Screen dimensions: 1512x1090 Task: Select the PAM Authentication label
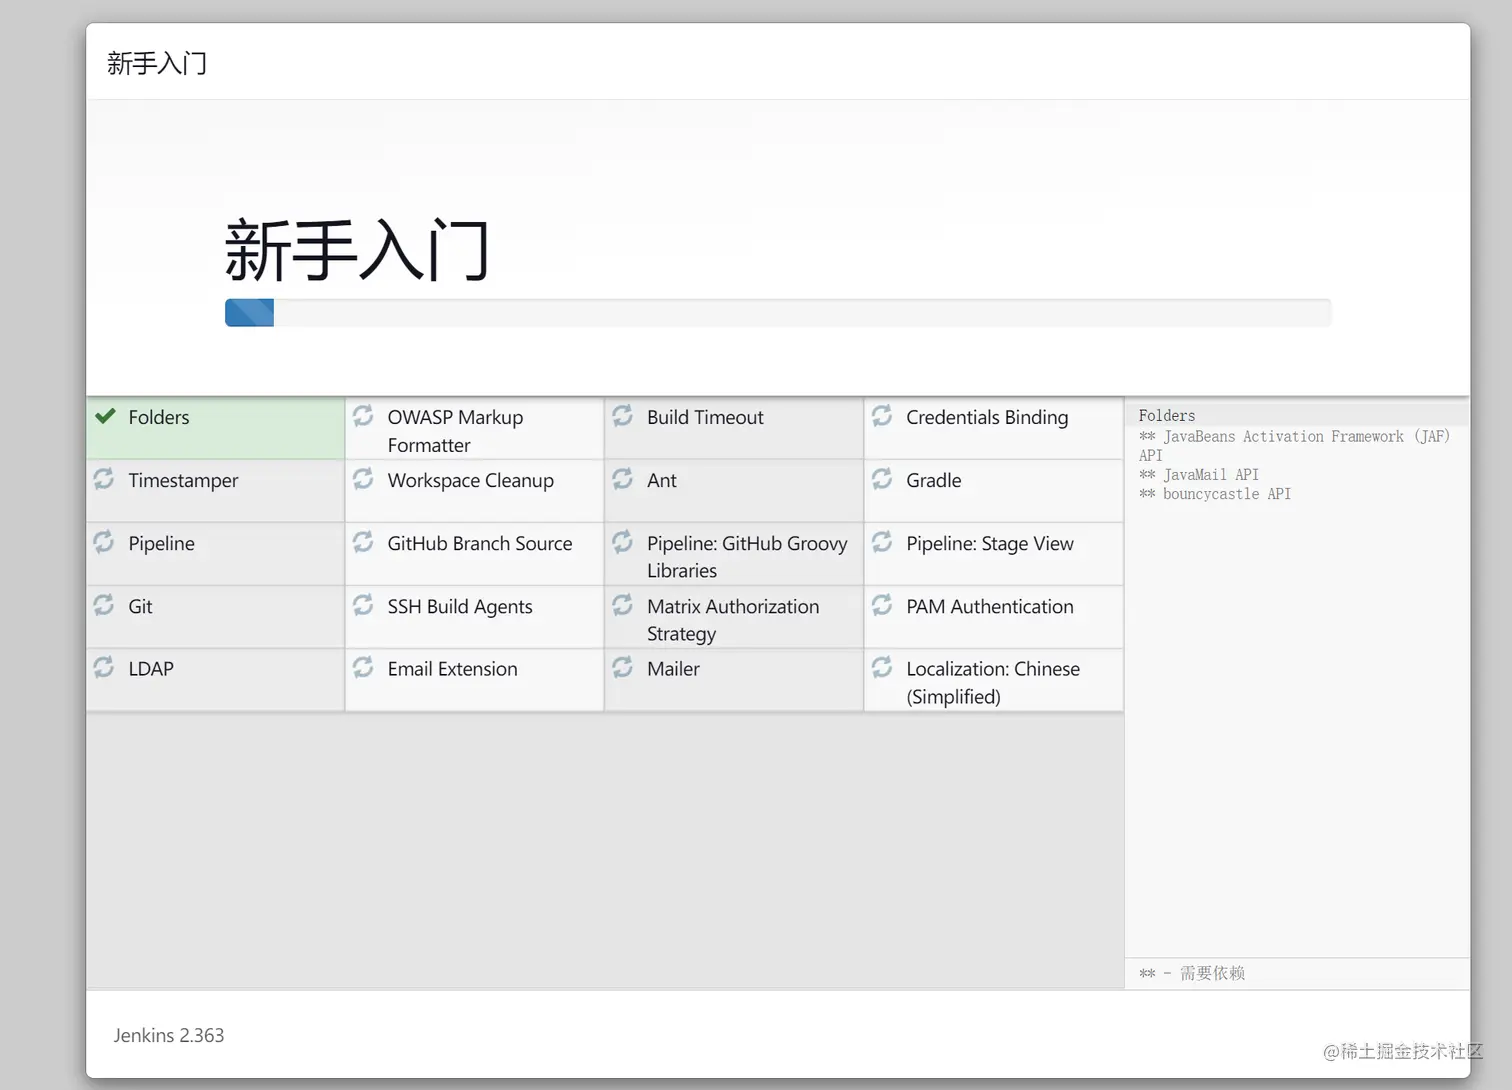click(x=990, y=606)
